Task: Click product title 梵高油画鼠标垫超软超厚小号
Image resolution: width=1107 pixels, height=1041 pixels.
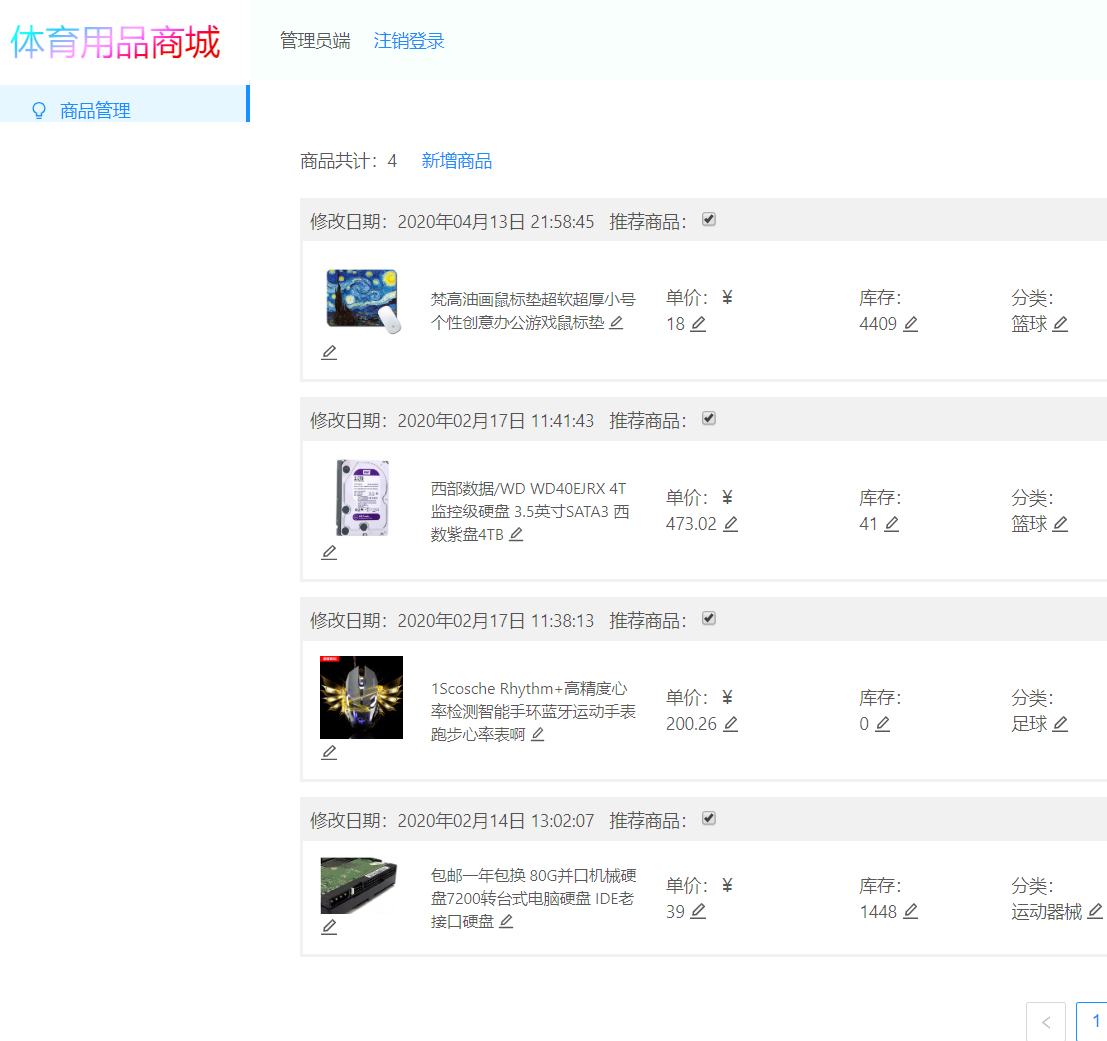Action: pos(533,299)
